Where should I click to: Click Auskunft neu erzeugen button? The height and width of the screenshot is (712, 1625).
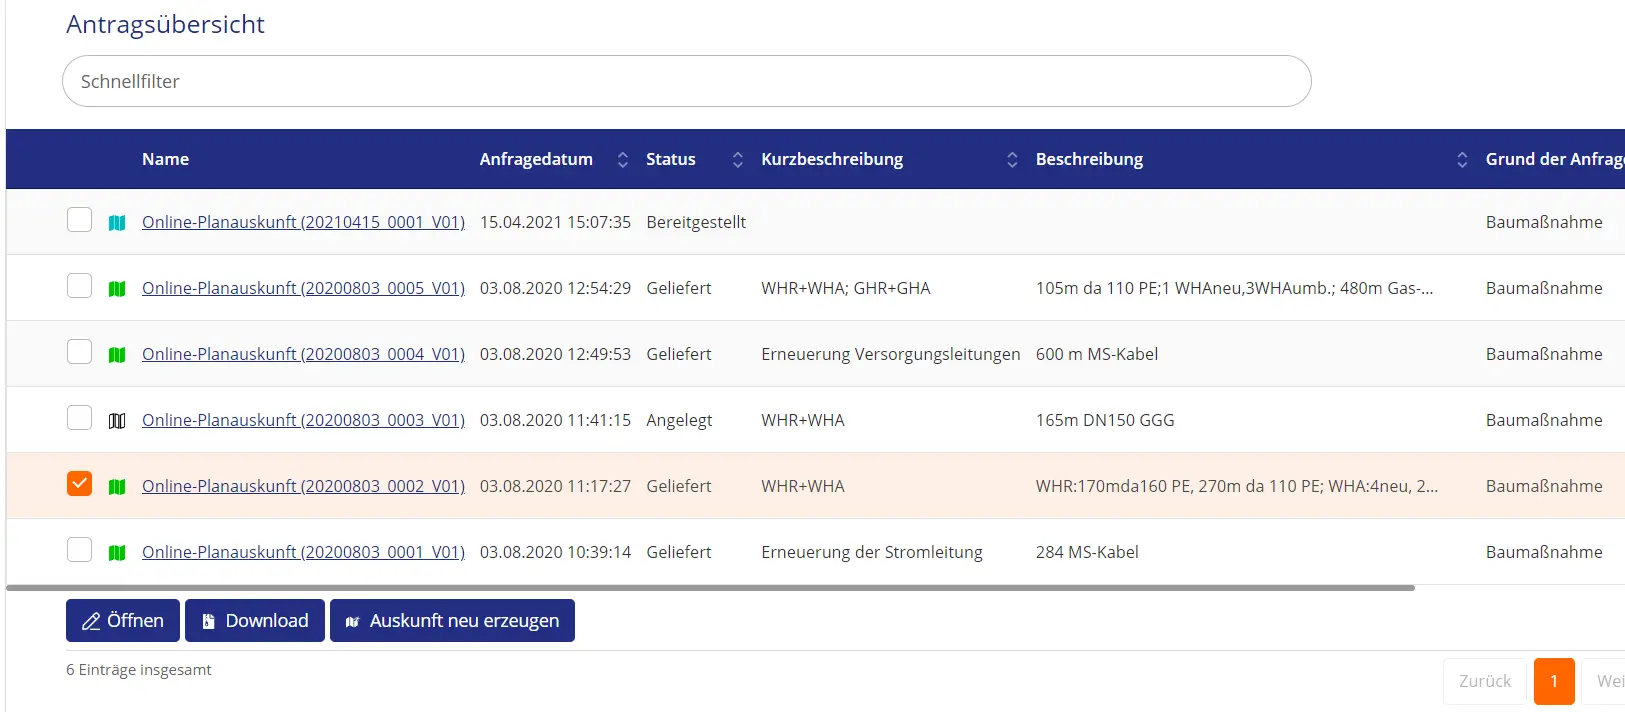tap(452, 620)
